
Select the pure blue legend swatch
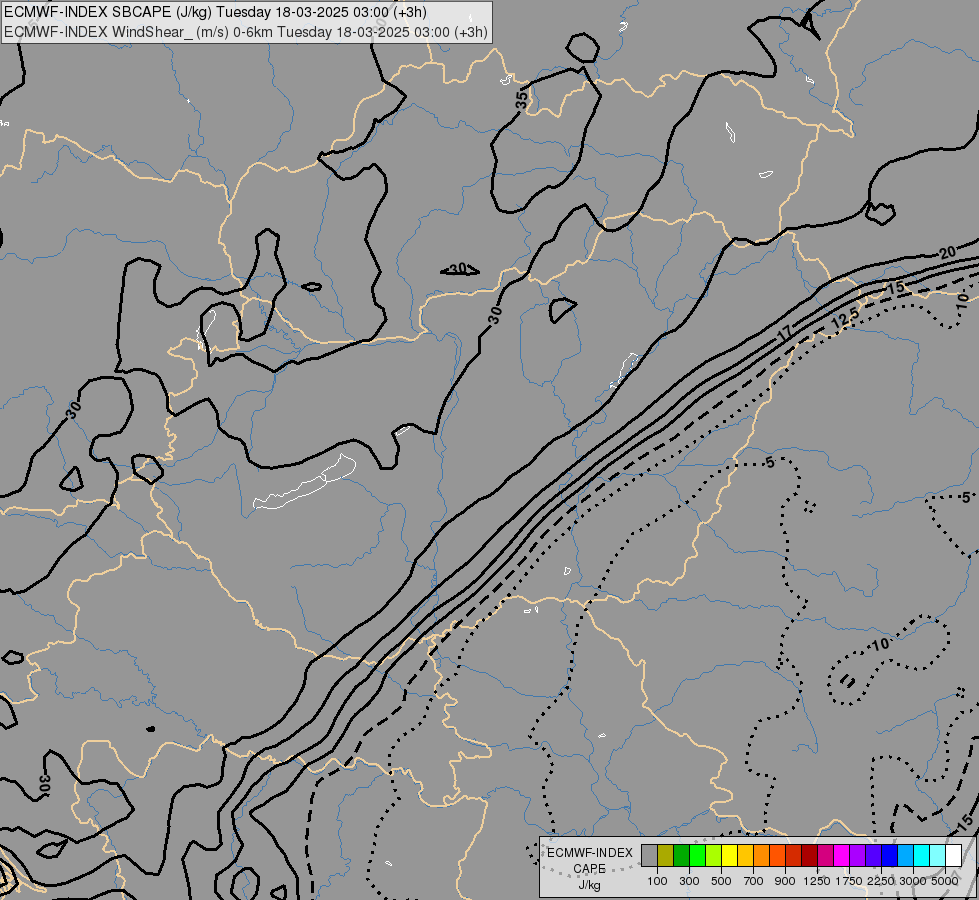click(890, 855)
